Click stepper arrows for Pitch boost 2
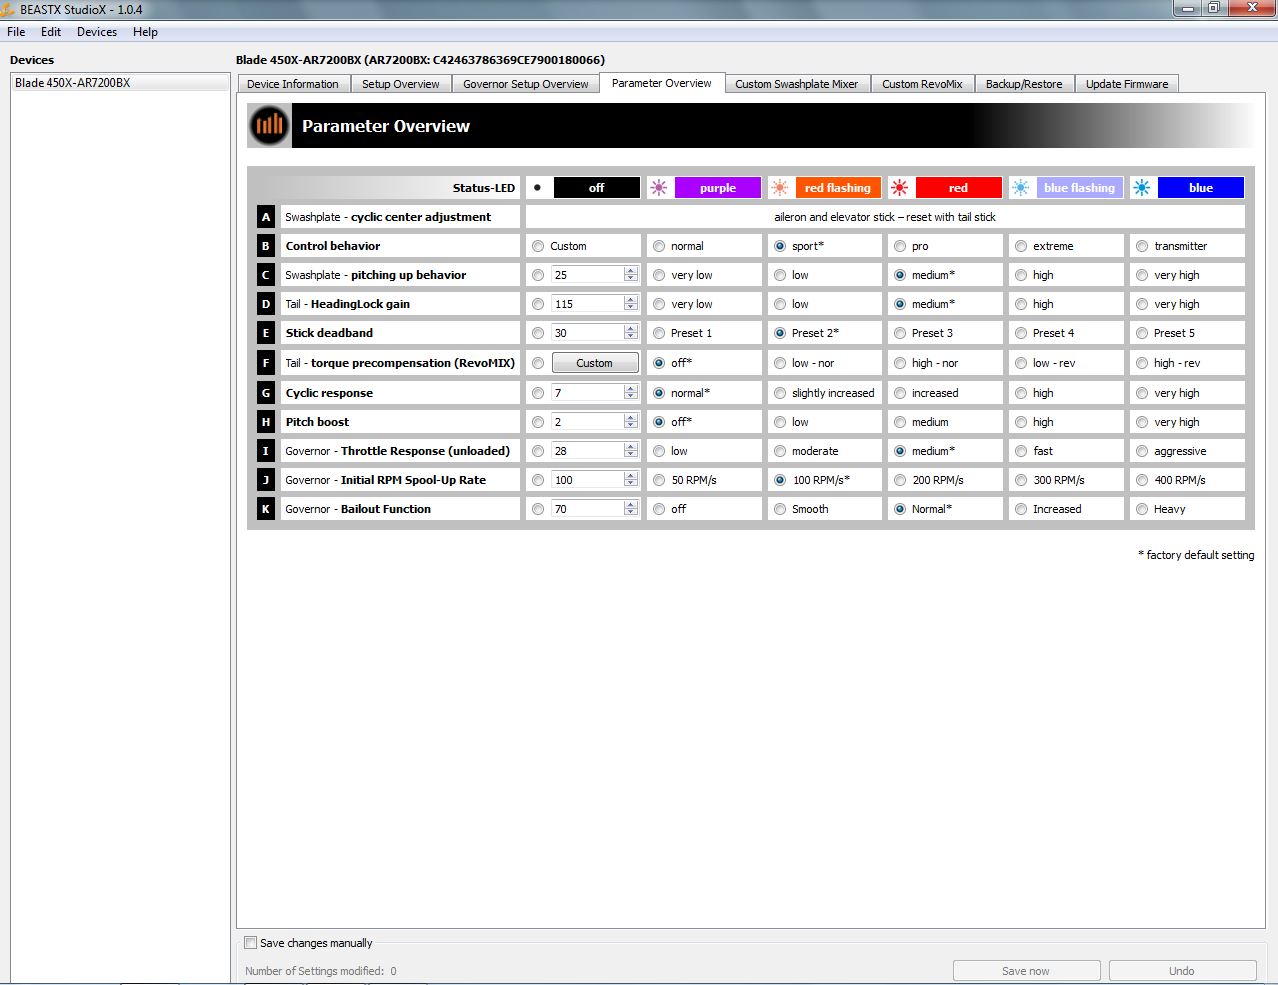 click(x=631, y=422)
